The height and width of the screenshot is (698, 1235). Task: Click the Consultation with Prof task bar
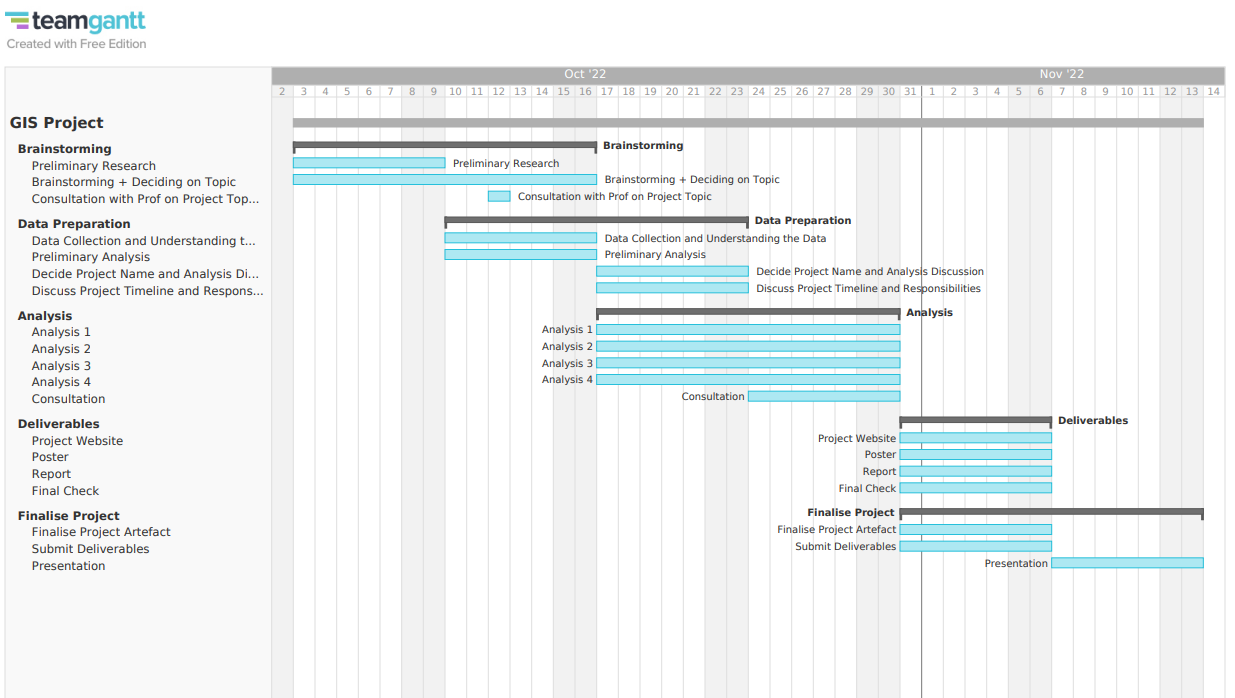[x=499, y=196]
